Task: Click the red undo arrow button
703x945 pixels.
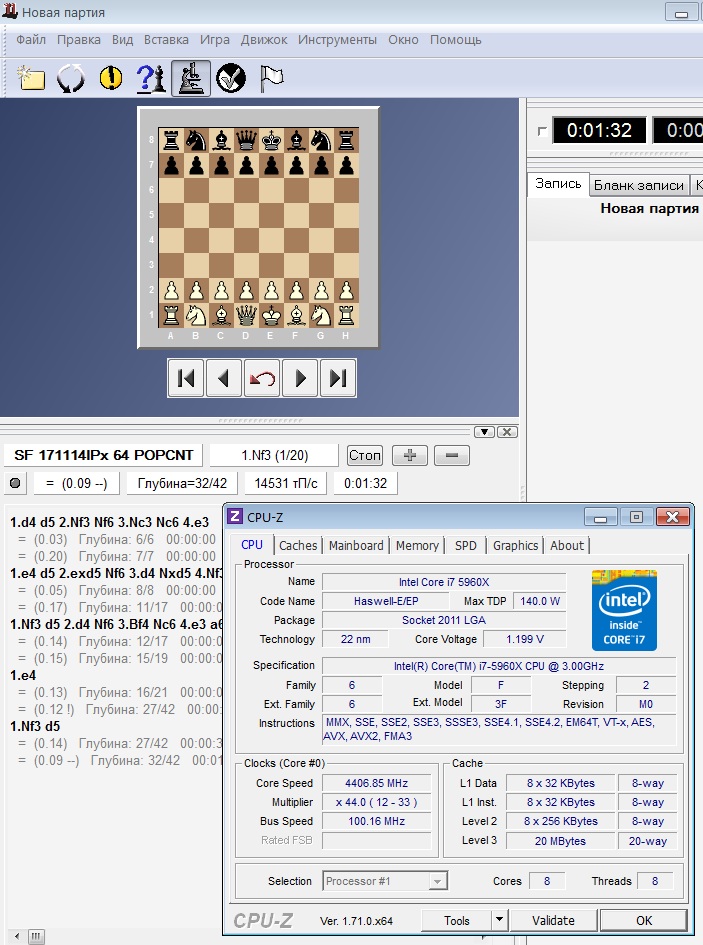Action: (262, 378)
